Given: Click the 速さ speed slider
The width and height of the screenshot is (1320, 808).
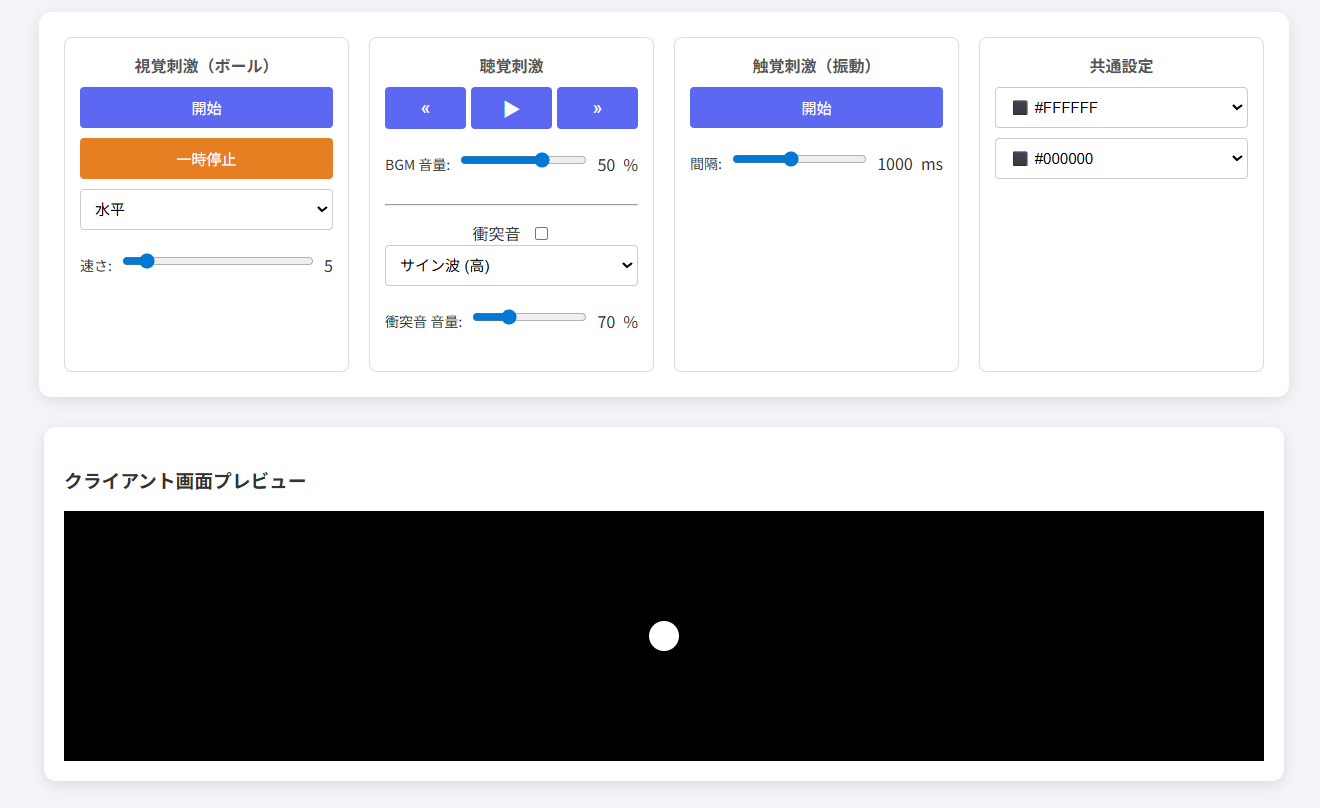Looking at the screenshot, I should [218, 261].
